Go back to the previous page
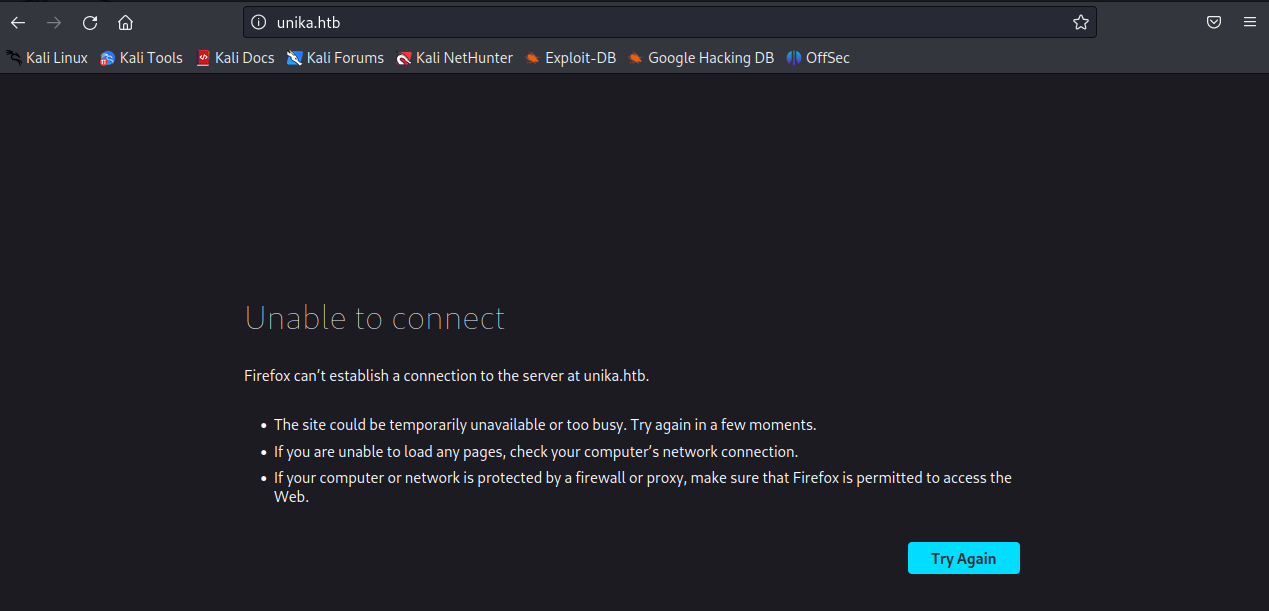The image size is (1269, 611). (x=18, y=22)
